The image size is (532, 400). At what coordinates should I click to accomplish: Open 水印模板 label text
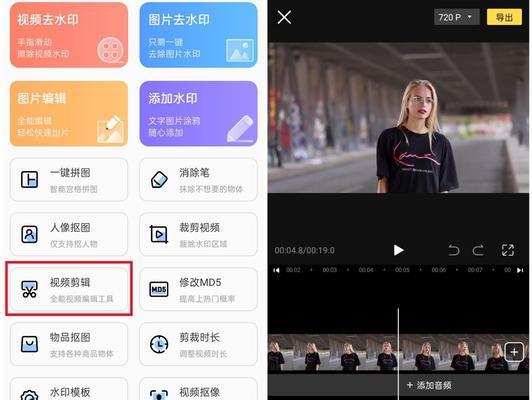(70, 392)
